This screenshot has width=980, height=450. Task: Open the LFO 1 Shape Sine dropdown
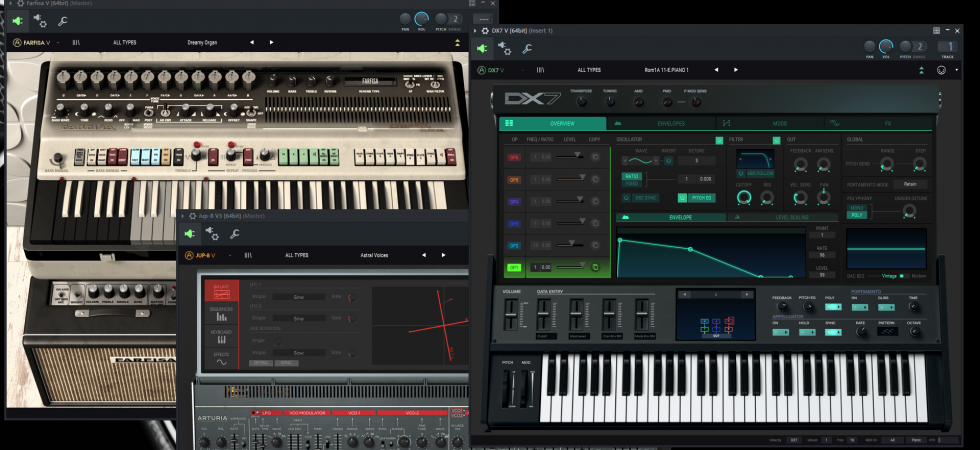coord(299,297)
